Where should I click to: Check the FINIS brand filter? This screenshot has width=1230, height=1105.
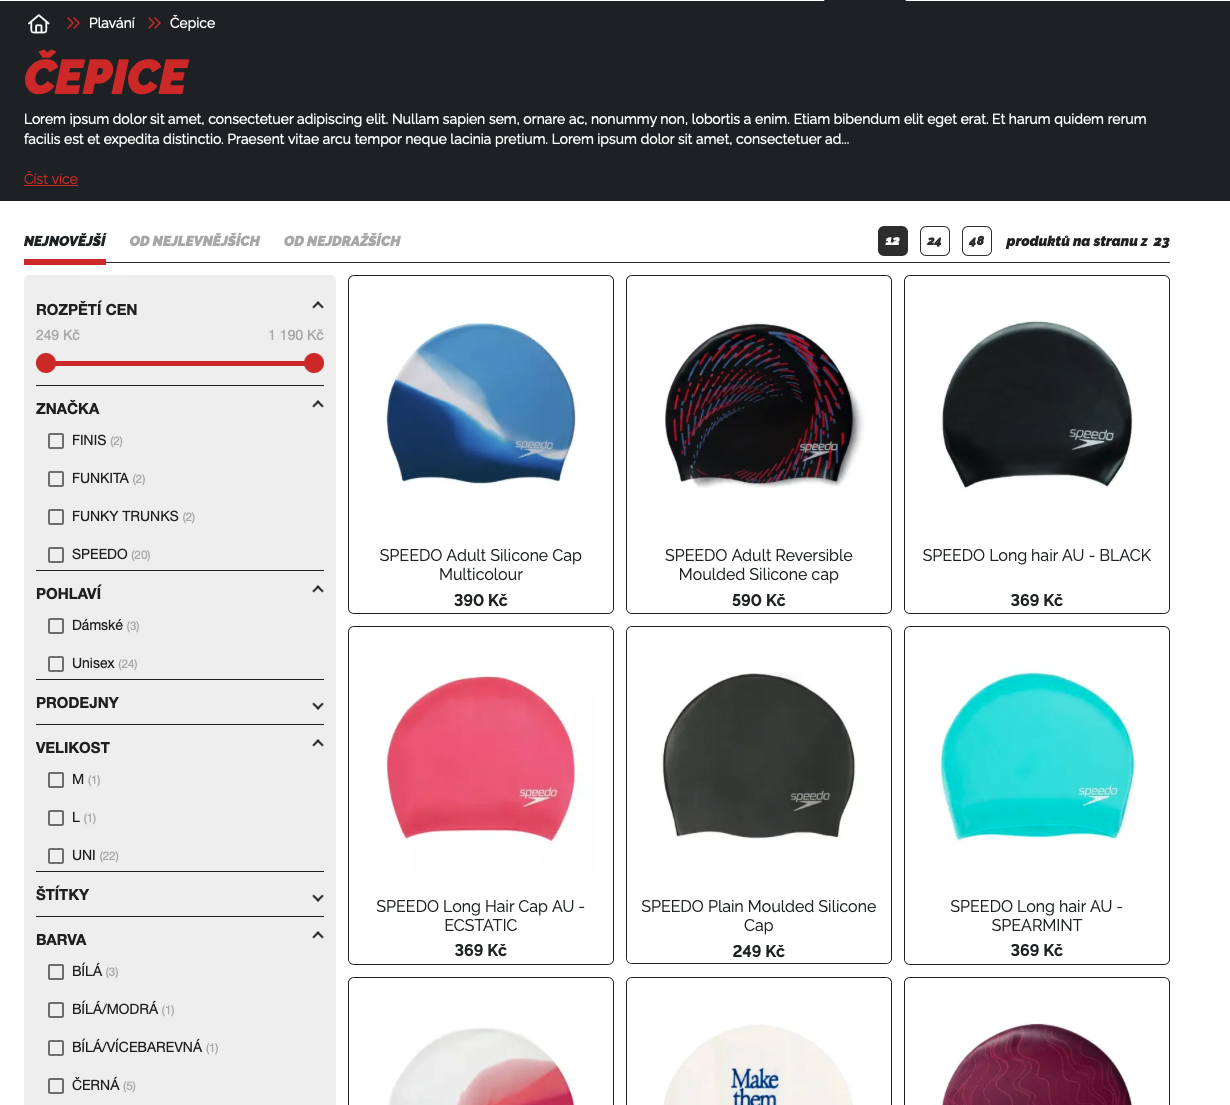click(x=56, y=441)
